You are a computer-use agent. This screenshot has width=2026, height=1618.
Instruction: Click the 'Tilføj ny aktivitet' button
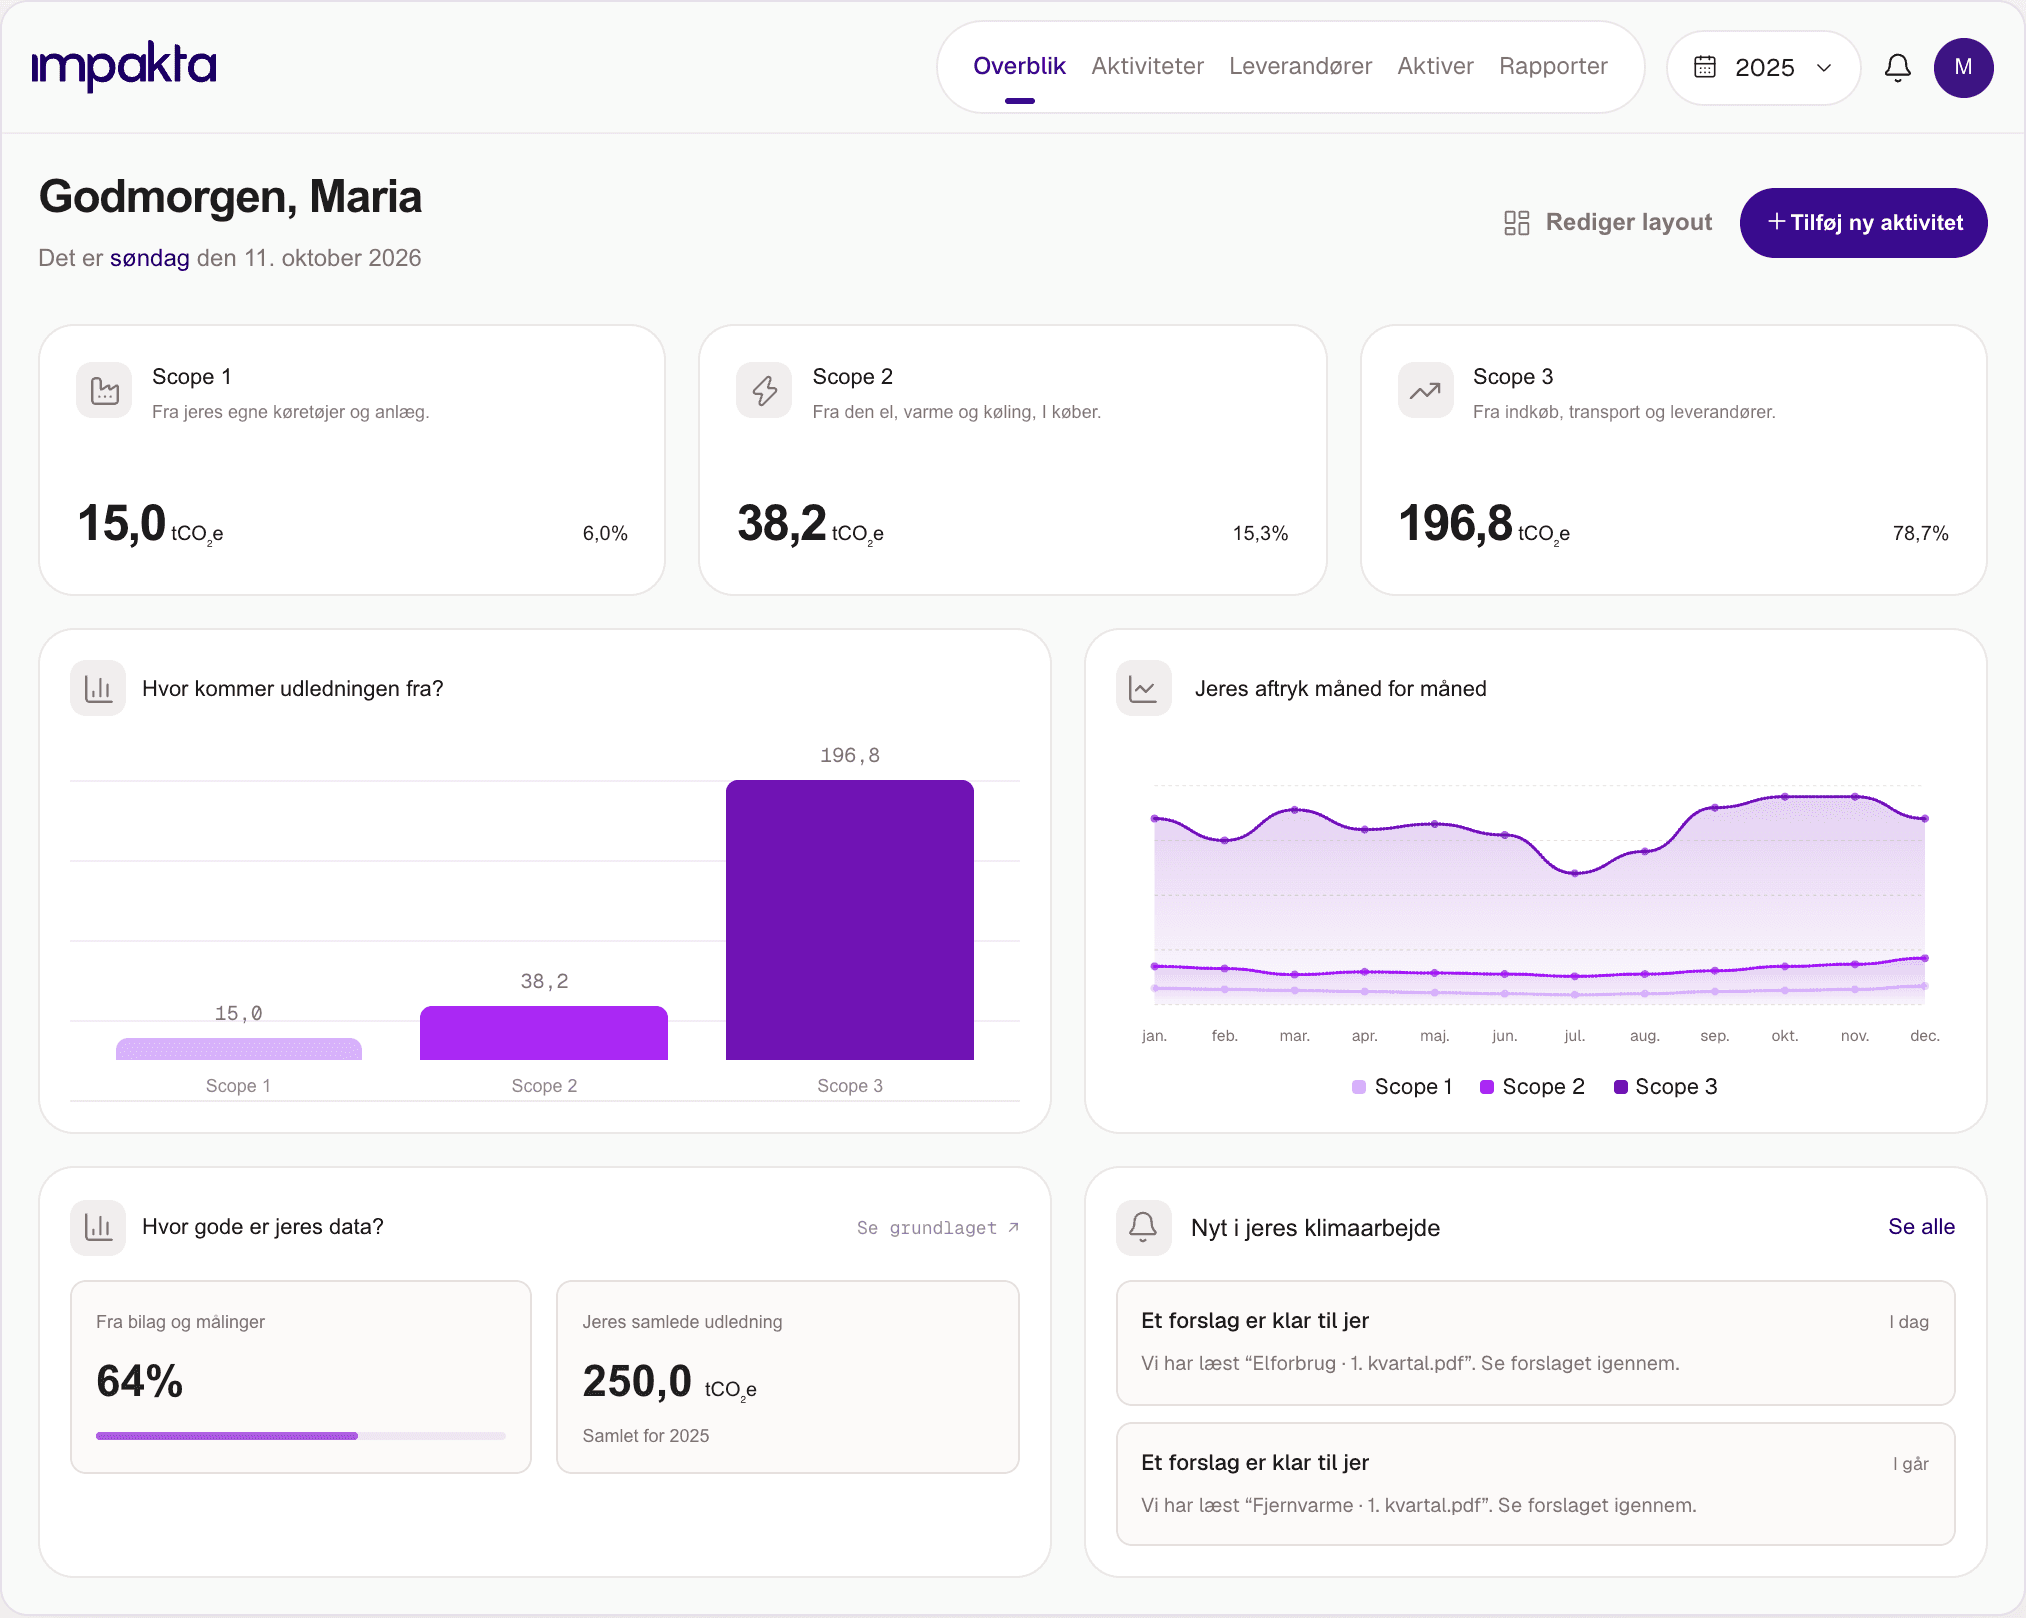click(1863, 222)
